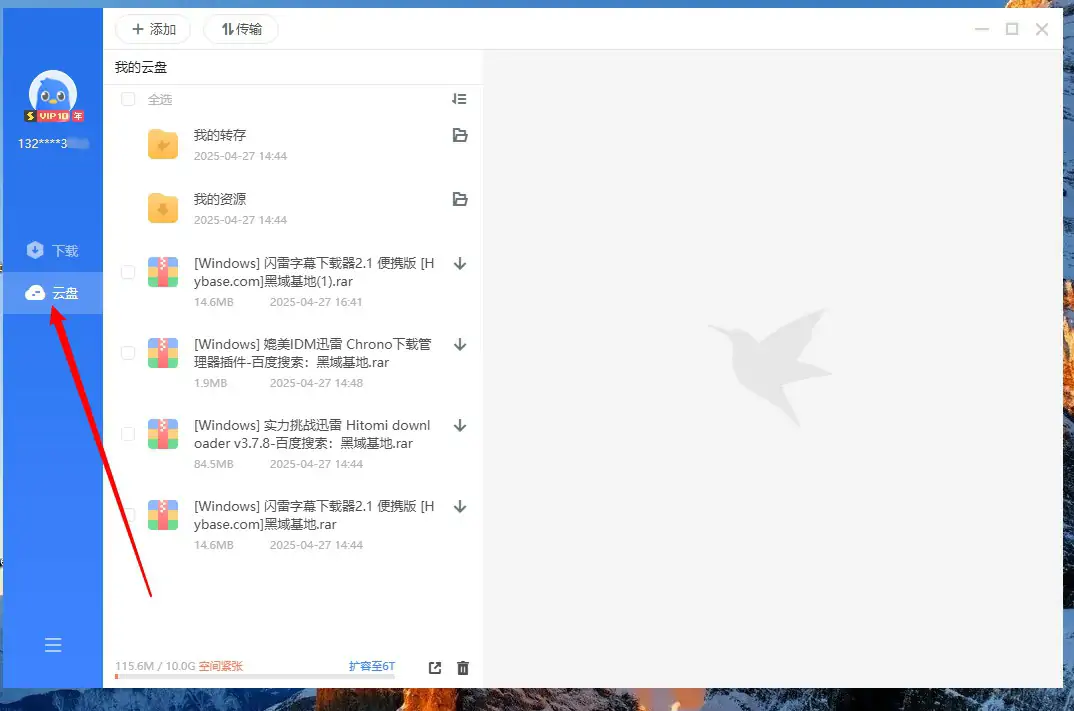The width and height of the screenshot is (1074, 711).
Task: Click the archive icon of Chrono下载管理器插件 file
Action: click(163, 353)
